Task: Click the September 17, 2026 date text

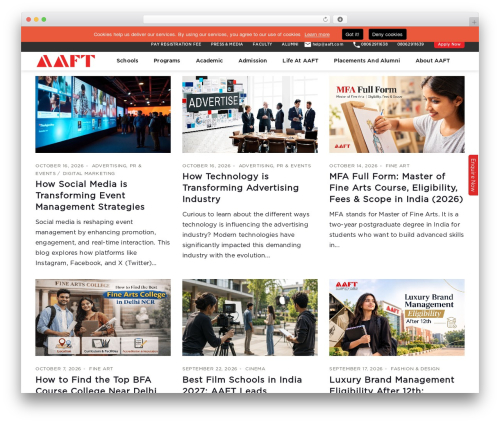Action: pyautogui.click(x=356, y=369)
